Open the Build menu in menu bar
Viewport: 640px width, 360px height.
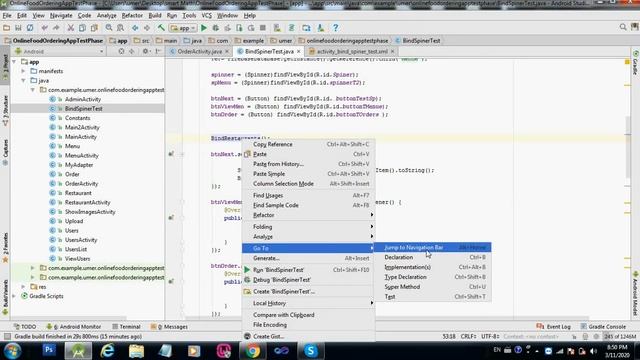tap(155, 16)
